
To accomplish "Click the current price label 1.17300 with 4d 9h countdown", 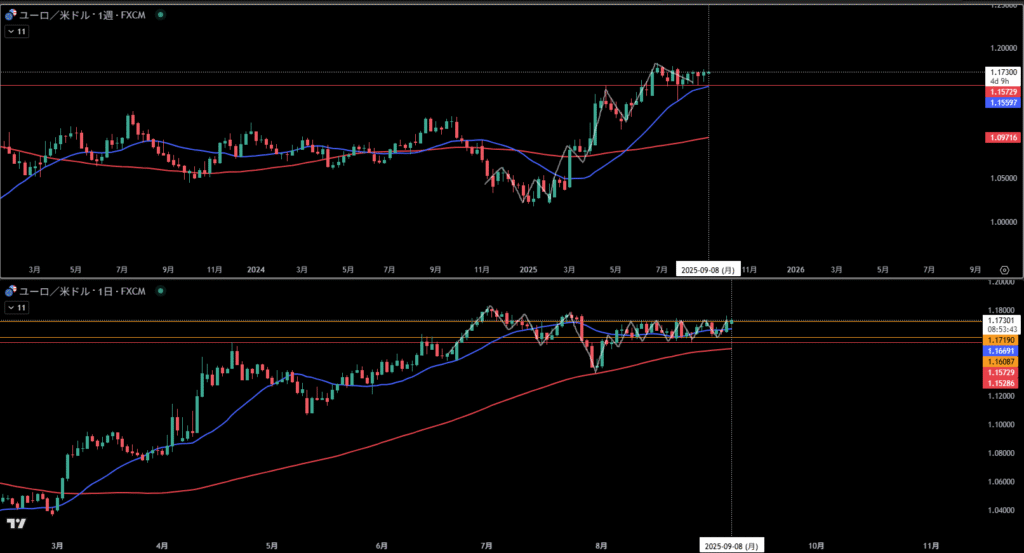I will [1002, 76].
